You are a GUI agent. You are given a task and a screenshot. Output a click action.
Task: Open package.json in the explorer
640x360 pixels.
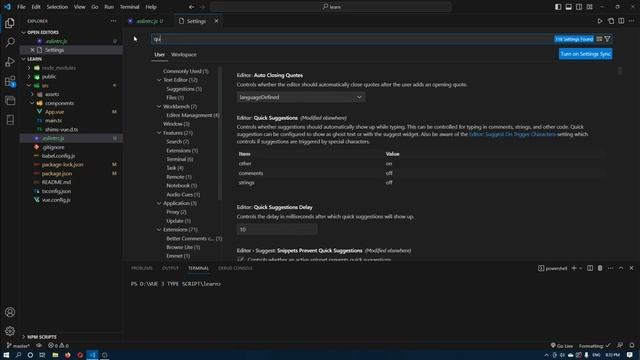57,173
